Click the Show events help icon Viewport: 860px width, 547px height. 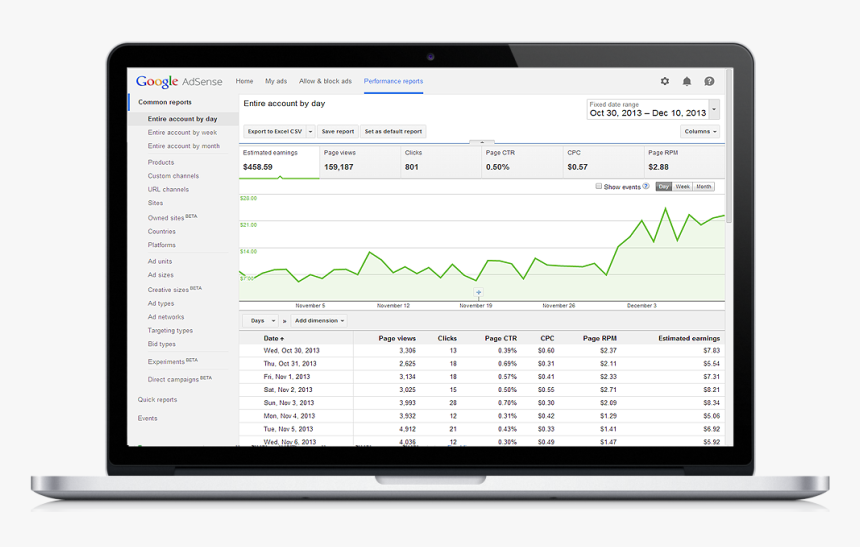tap(646, 186)
